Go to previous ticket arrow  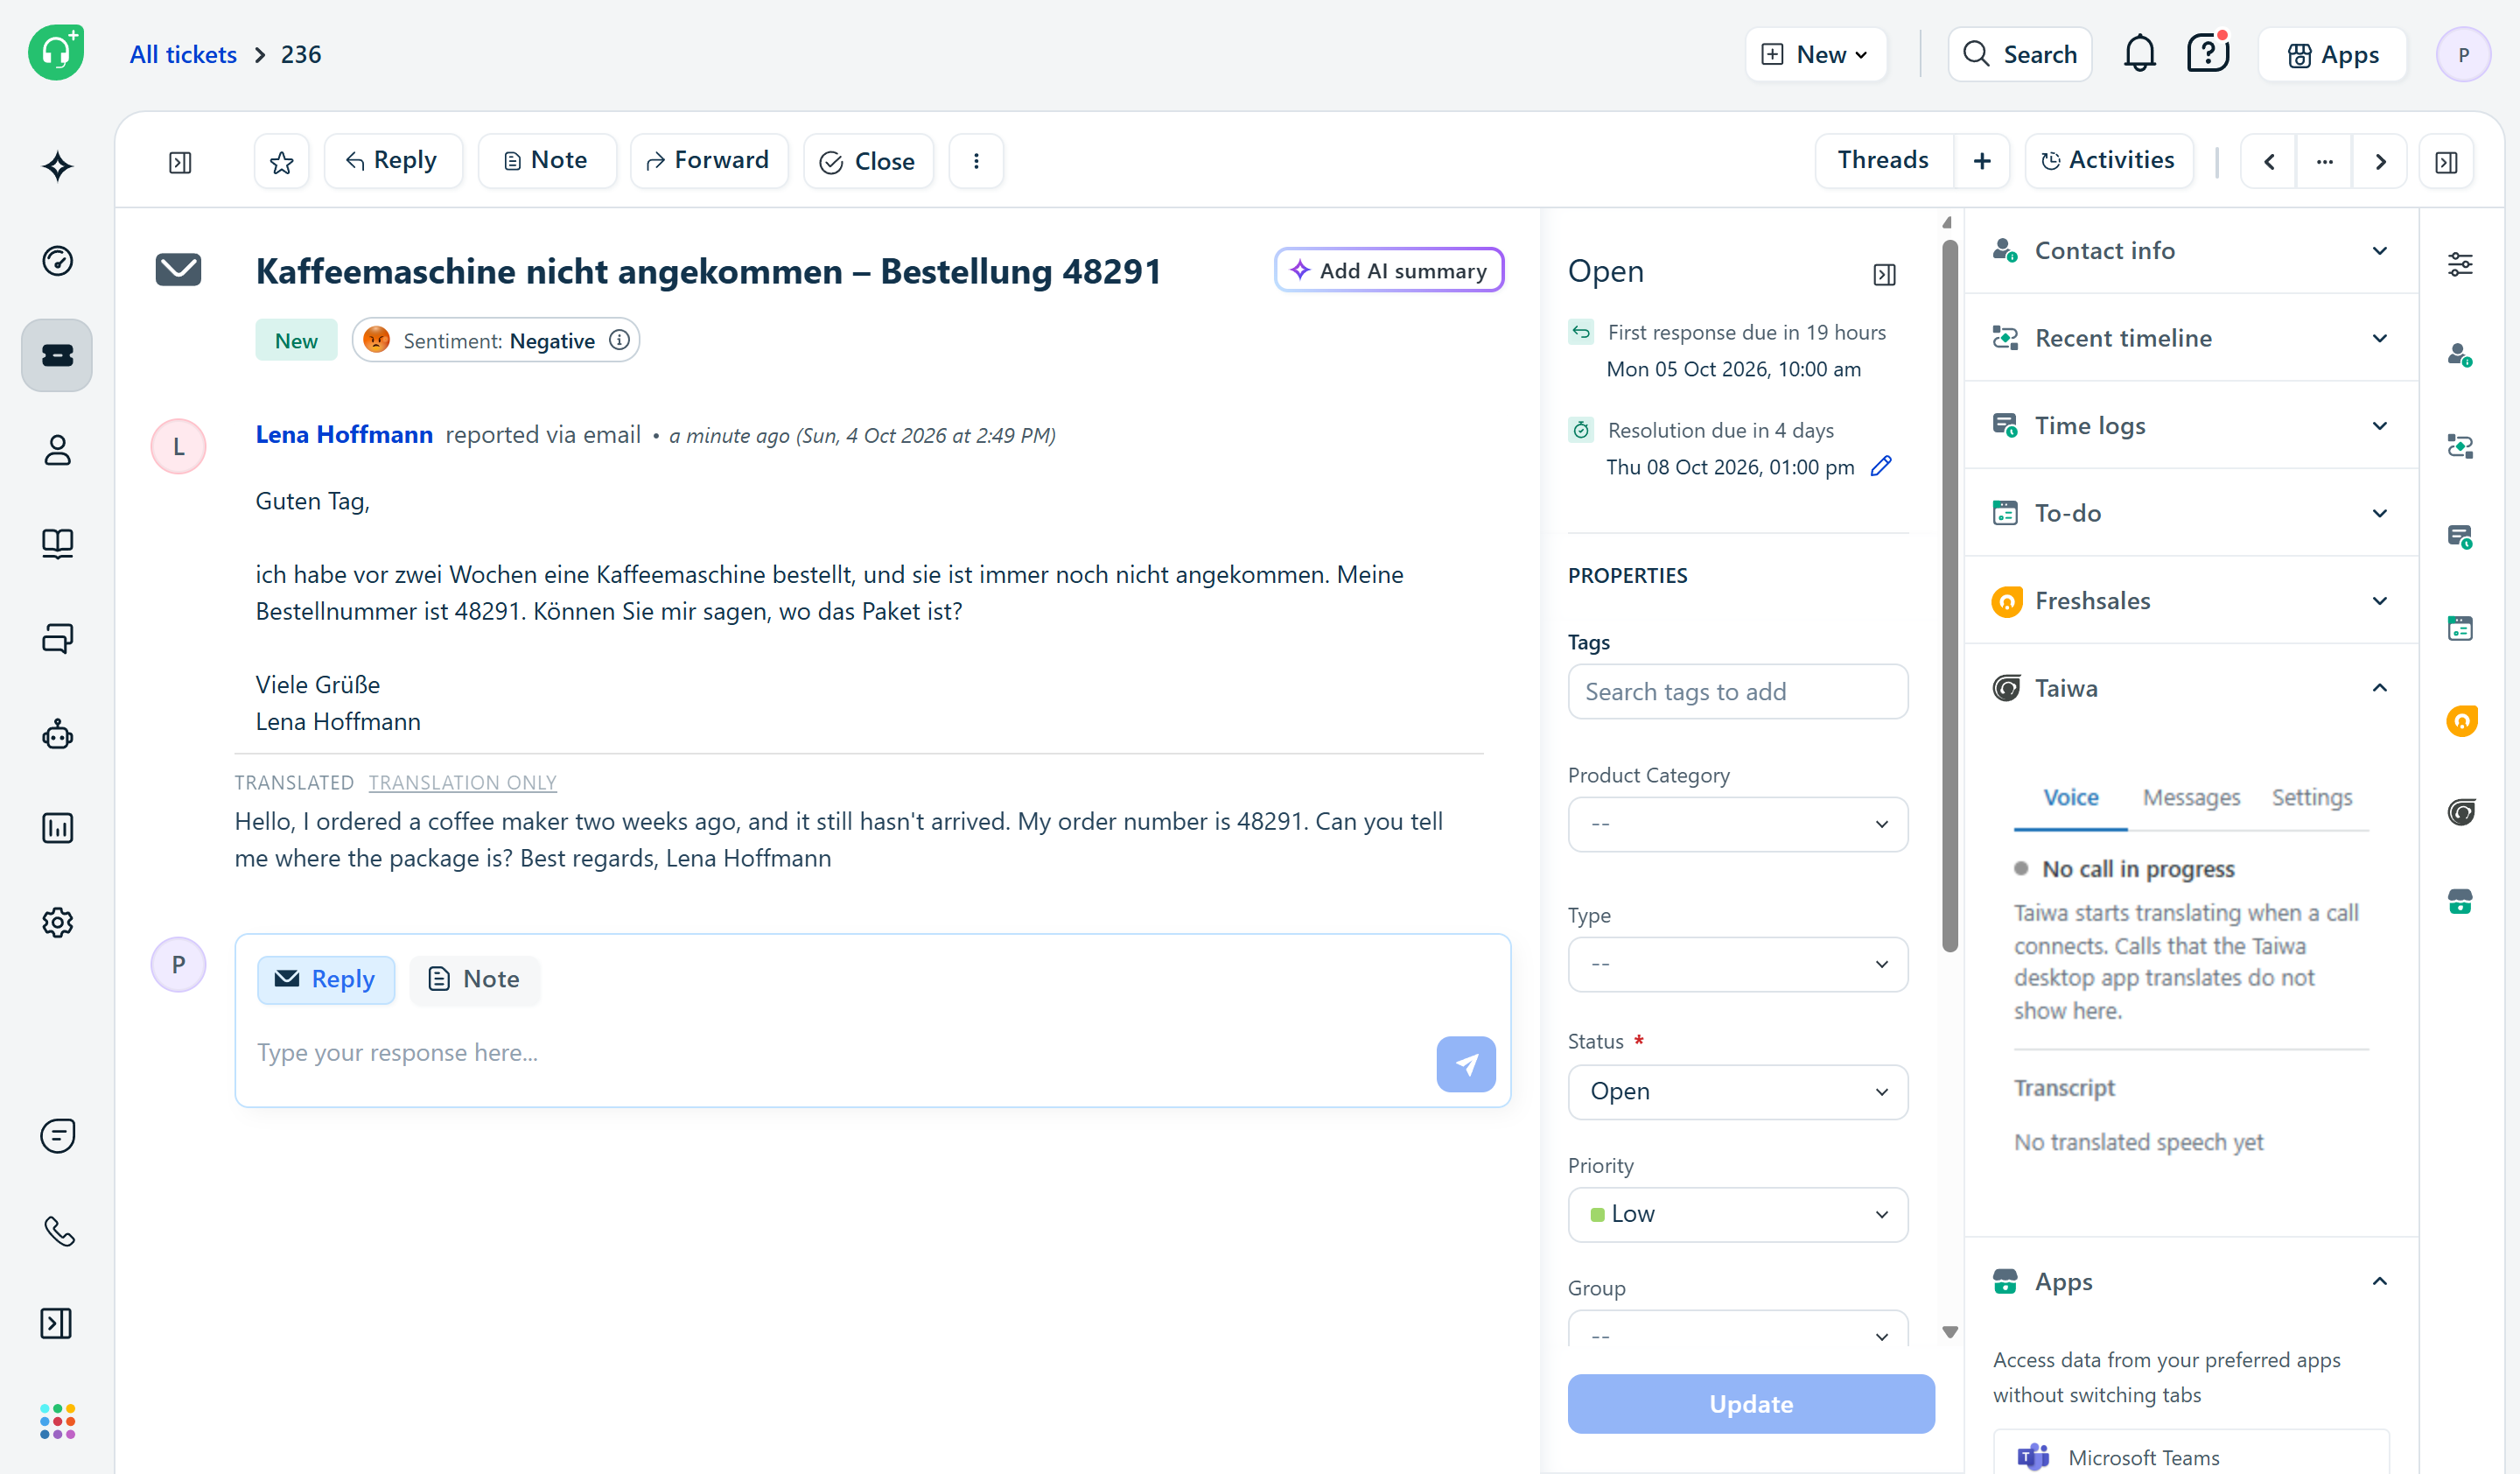point(2269,161)
